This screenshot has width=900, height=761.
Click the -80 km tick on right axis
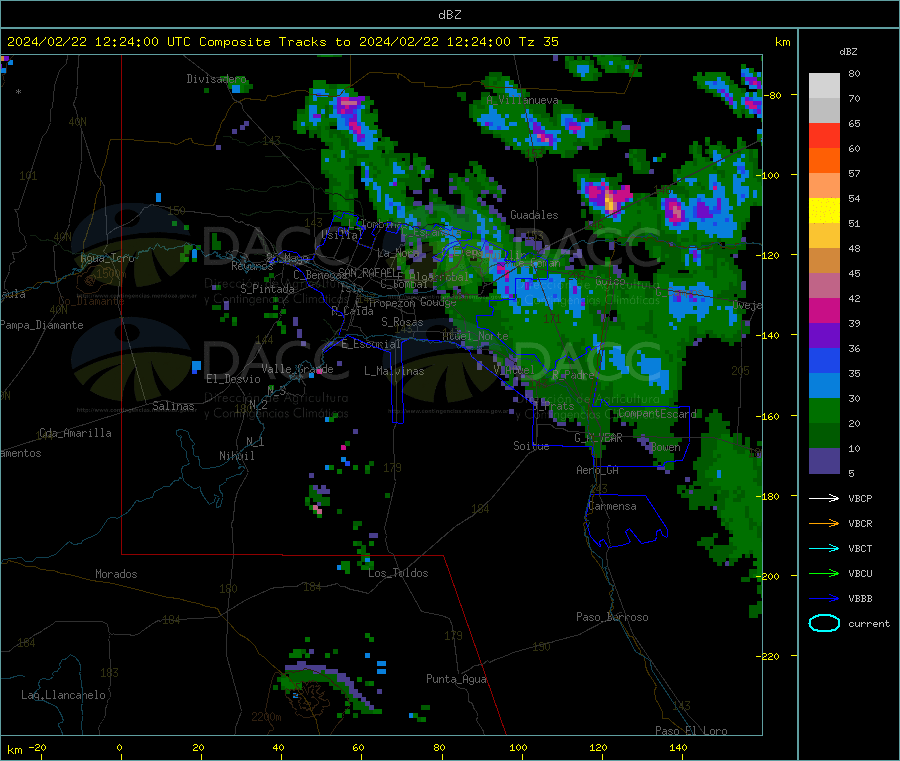pyautogui.click(x=773, y=95)
